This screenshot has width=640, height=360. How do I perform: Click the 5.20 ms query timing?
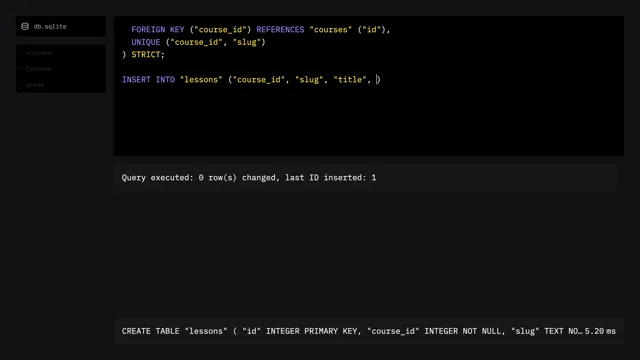click(x=600, y=331)
